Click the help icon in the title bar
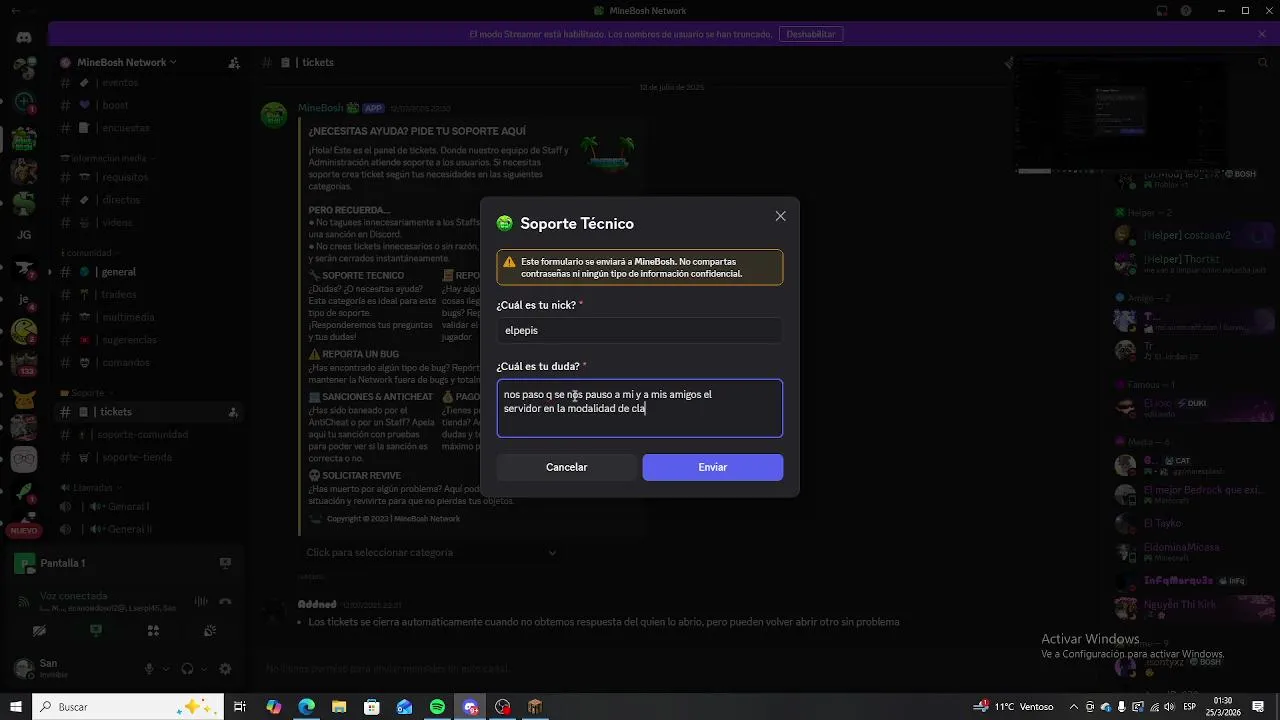 coord(1186,11)
